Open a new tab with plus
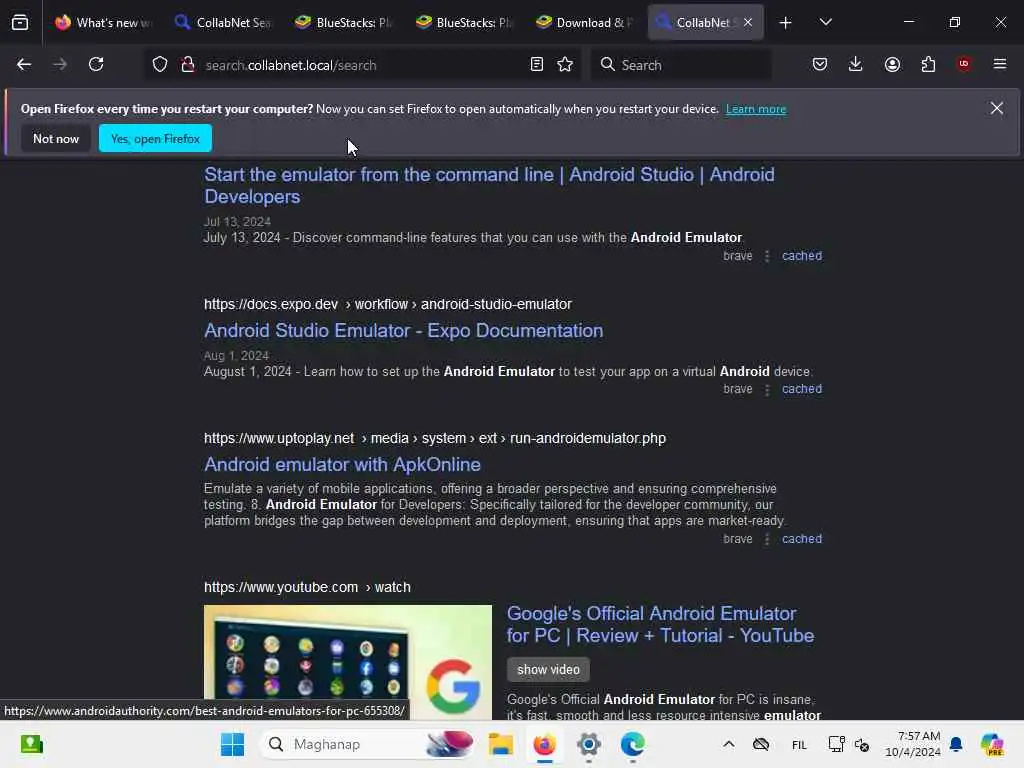1024x768 pixels. 786,23
